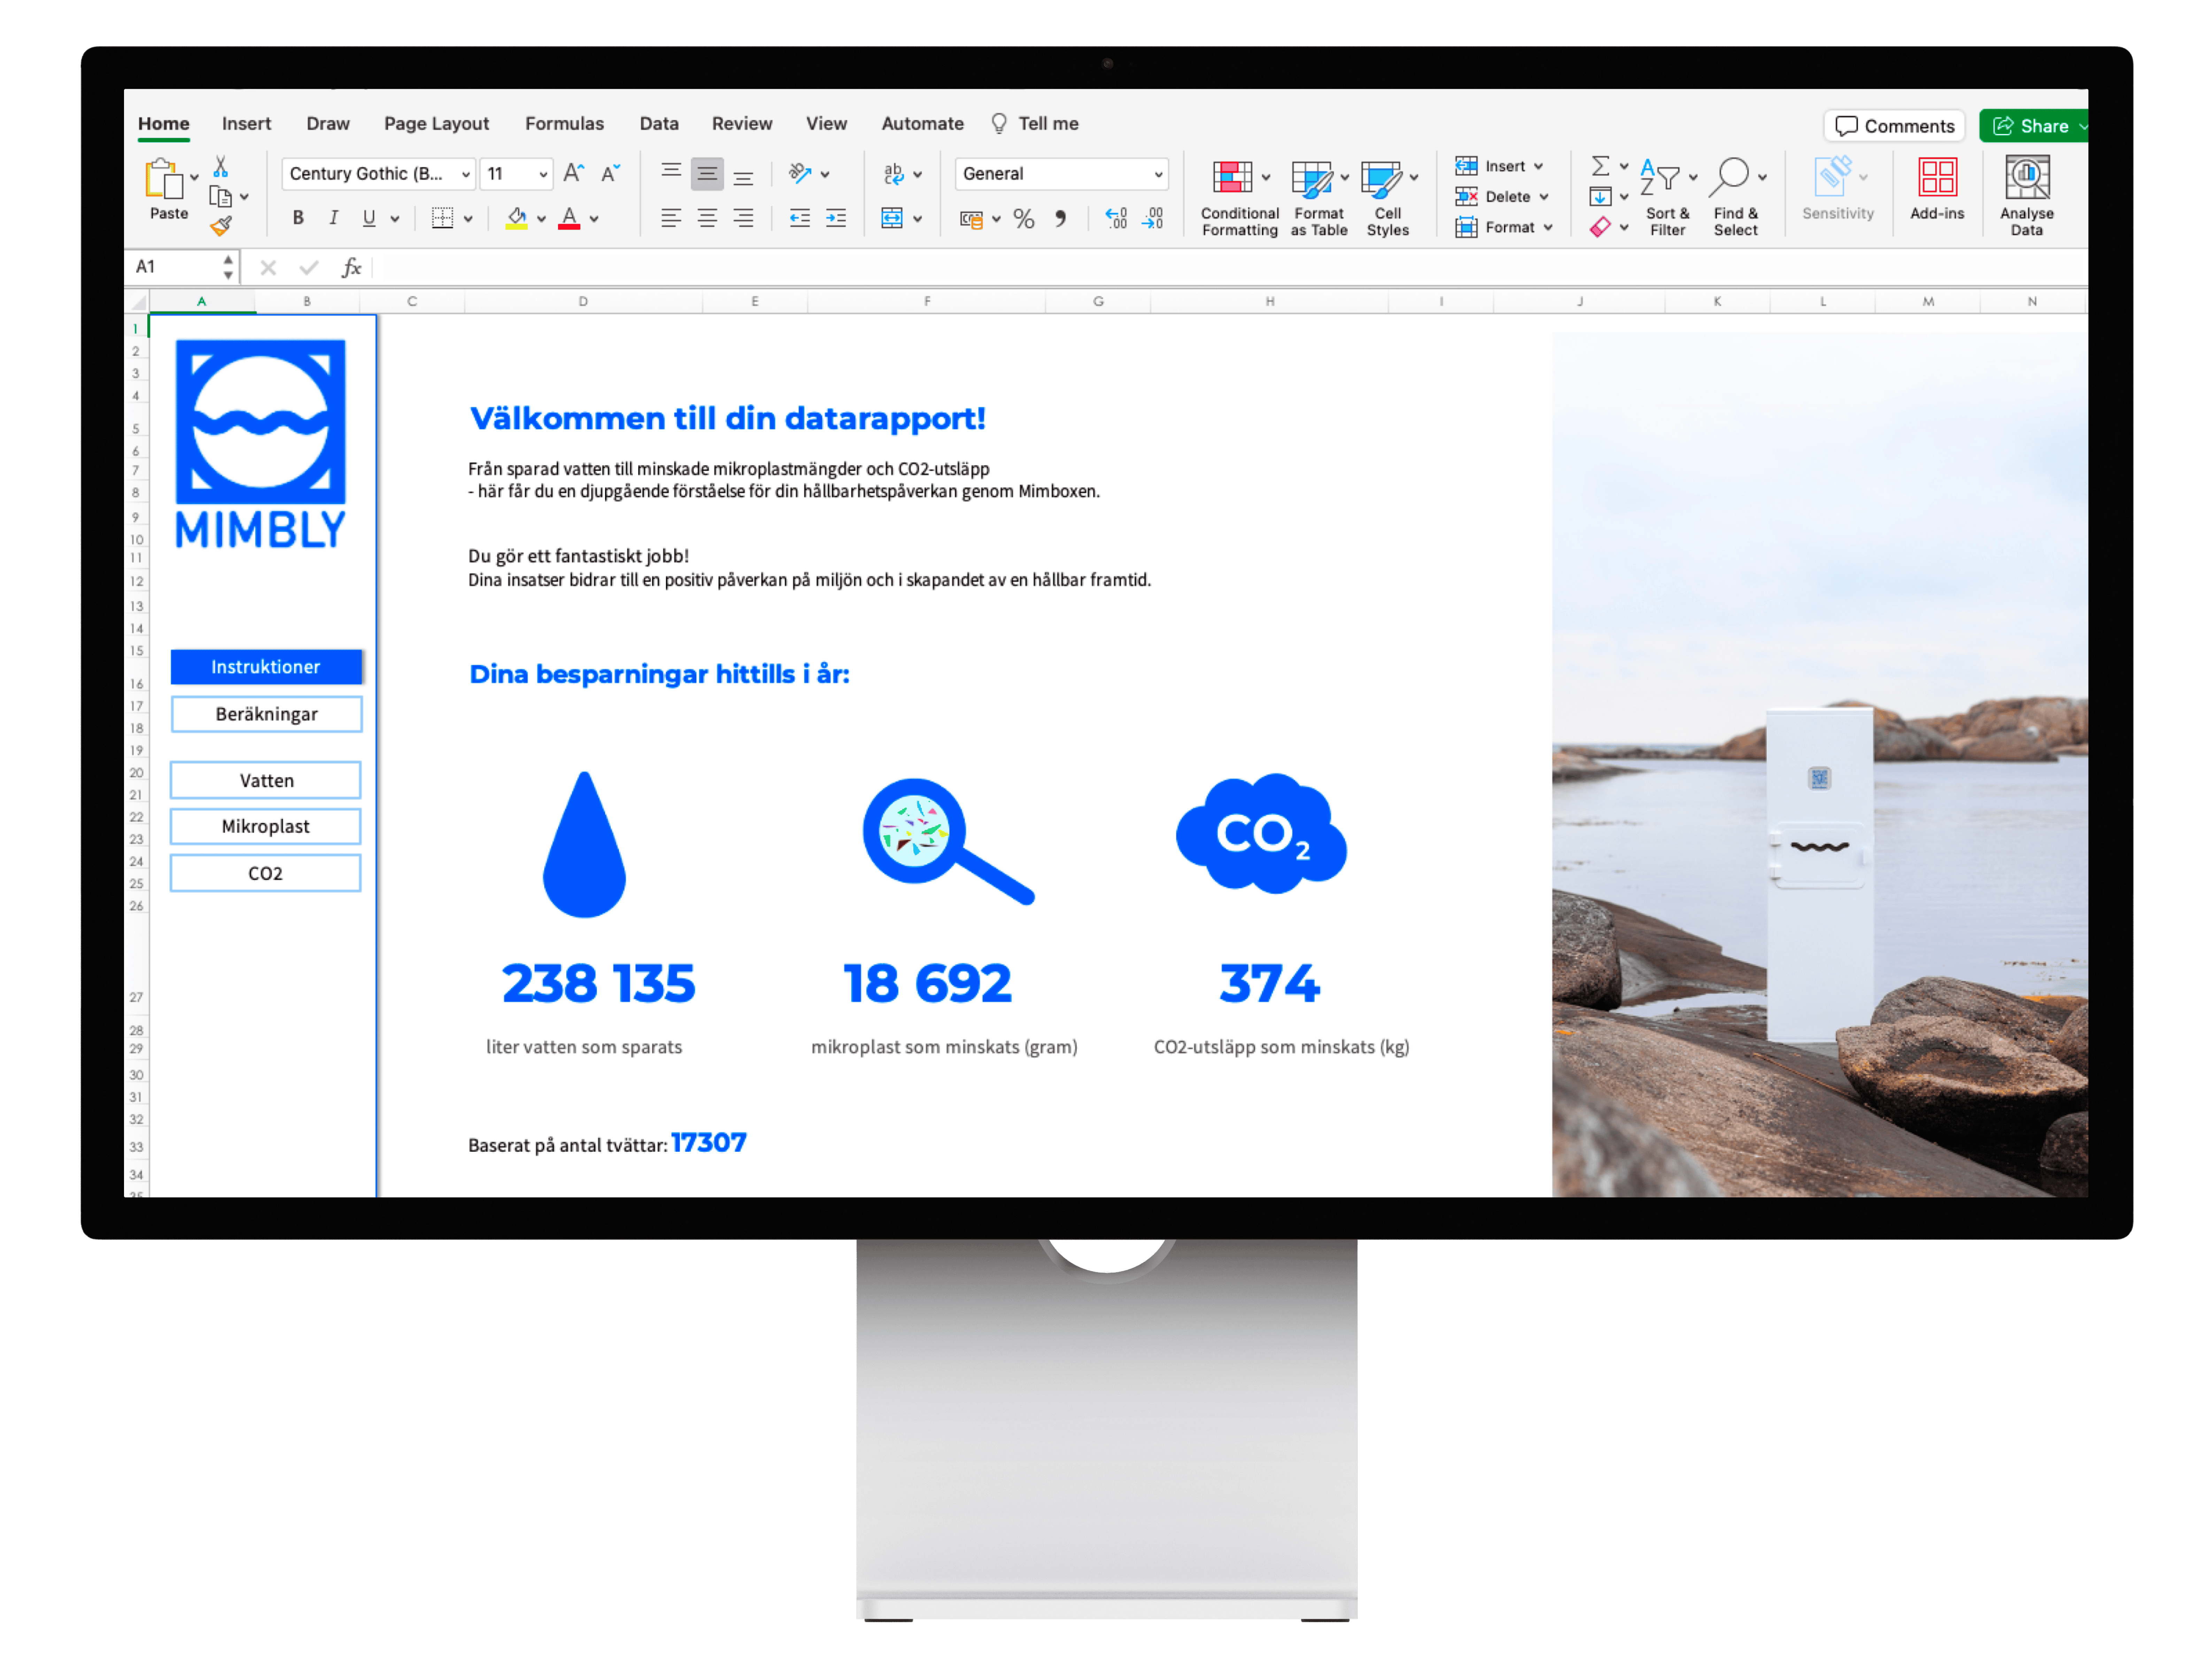Switch to the Draw tab
The image size is (2212, 1659).
(x=328, y=124)
